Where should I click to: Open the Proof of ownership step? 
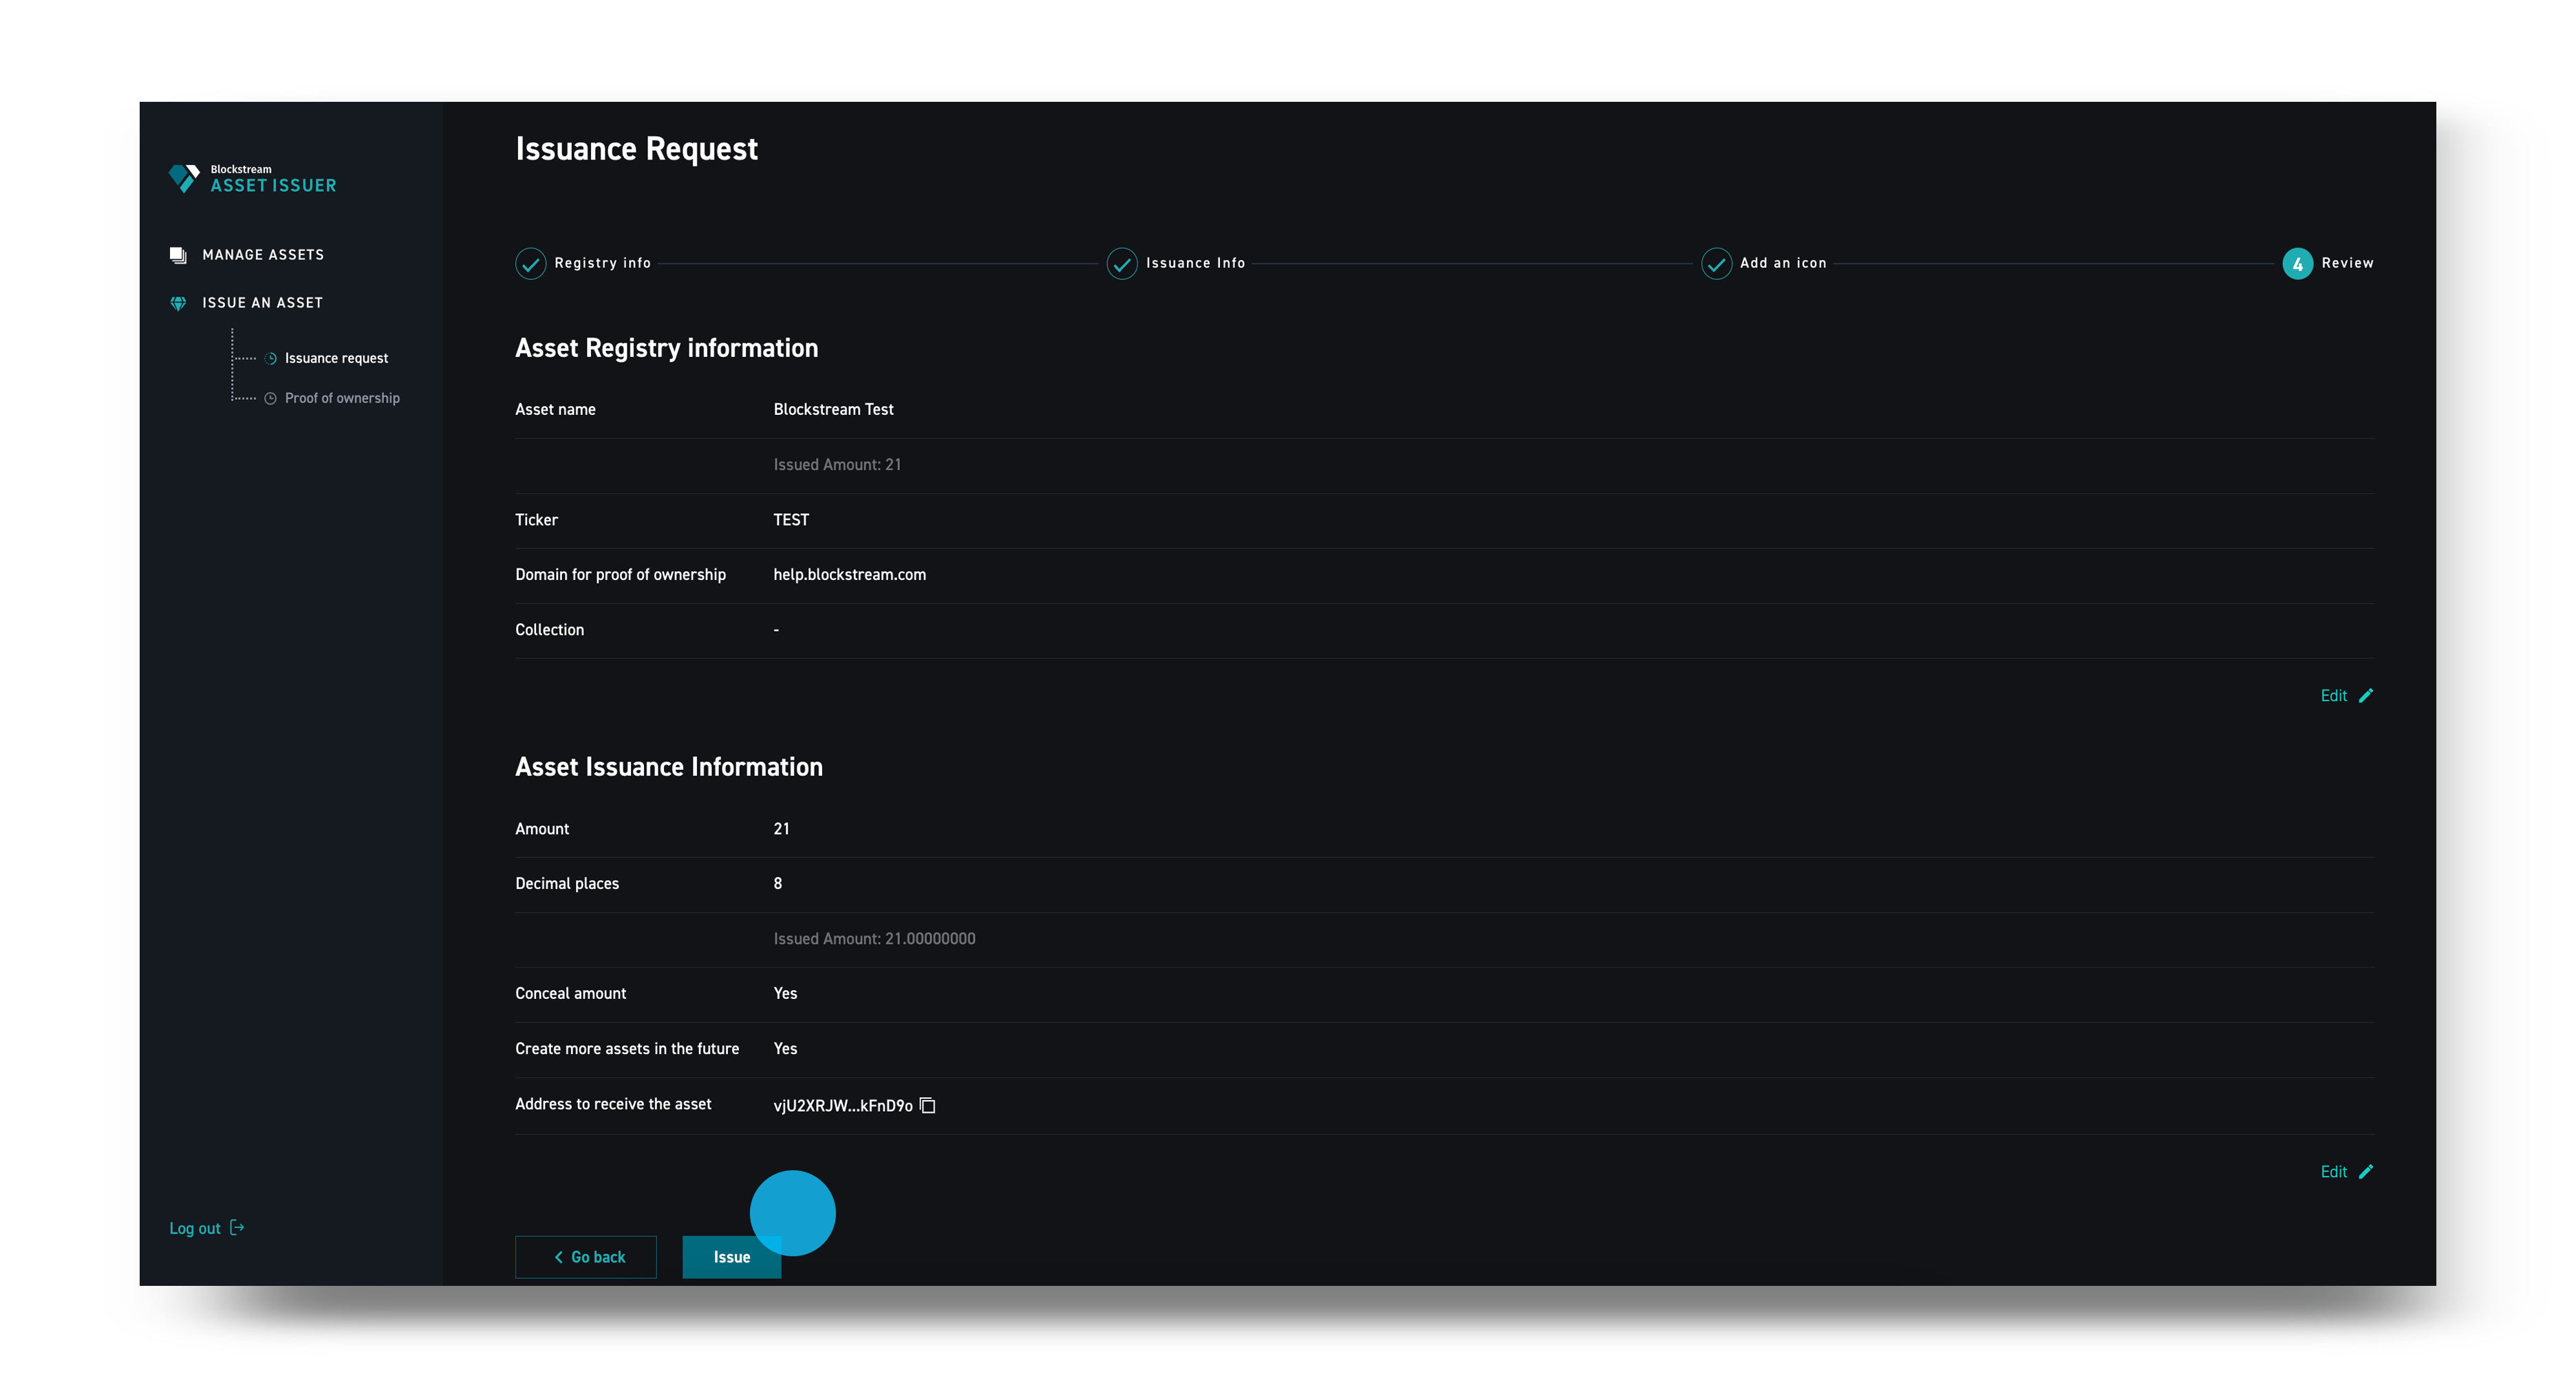click(x=342, y=397)
